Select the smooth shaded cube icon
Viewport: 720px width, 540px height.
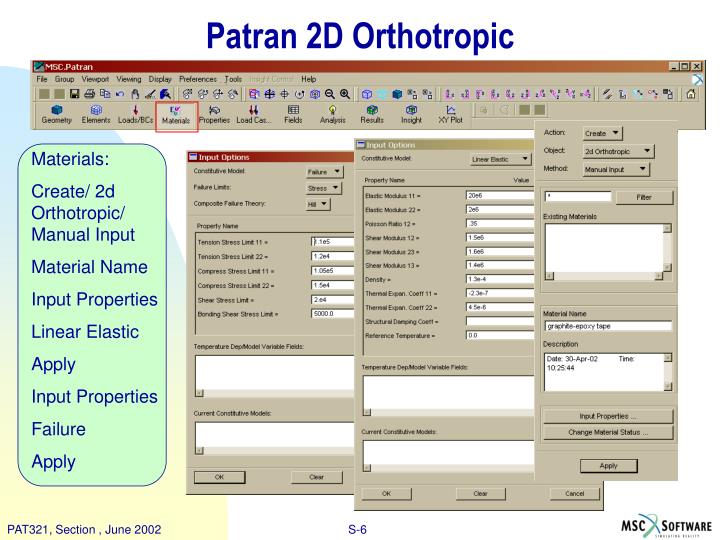coord(397,94)
